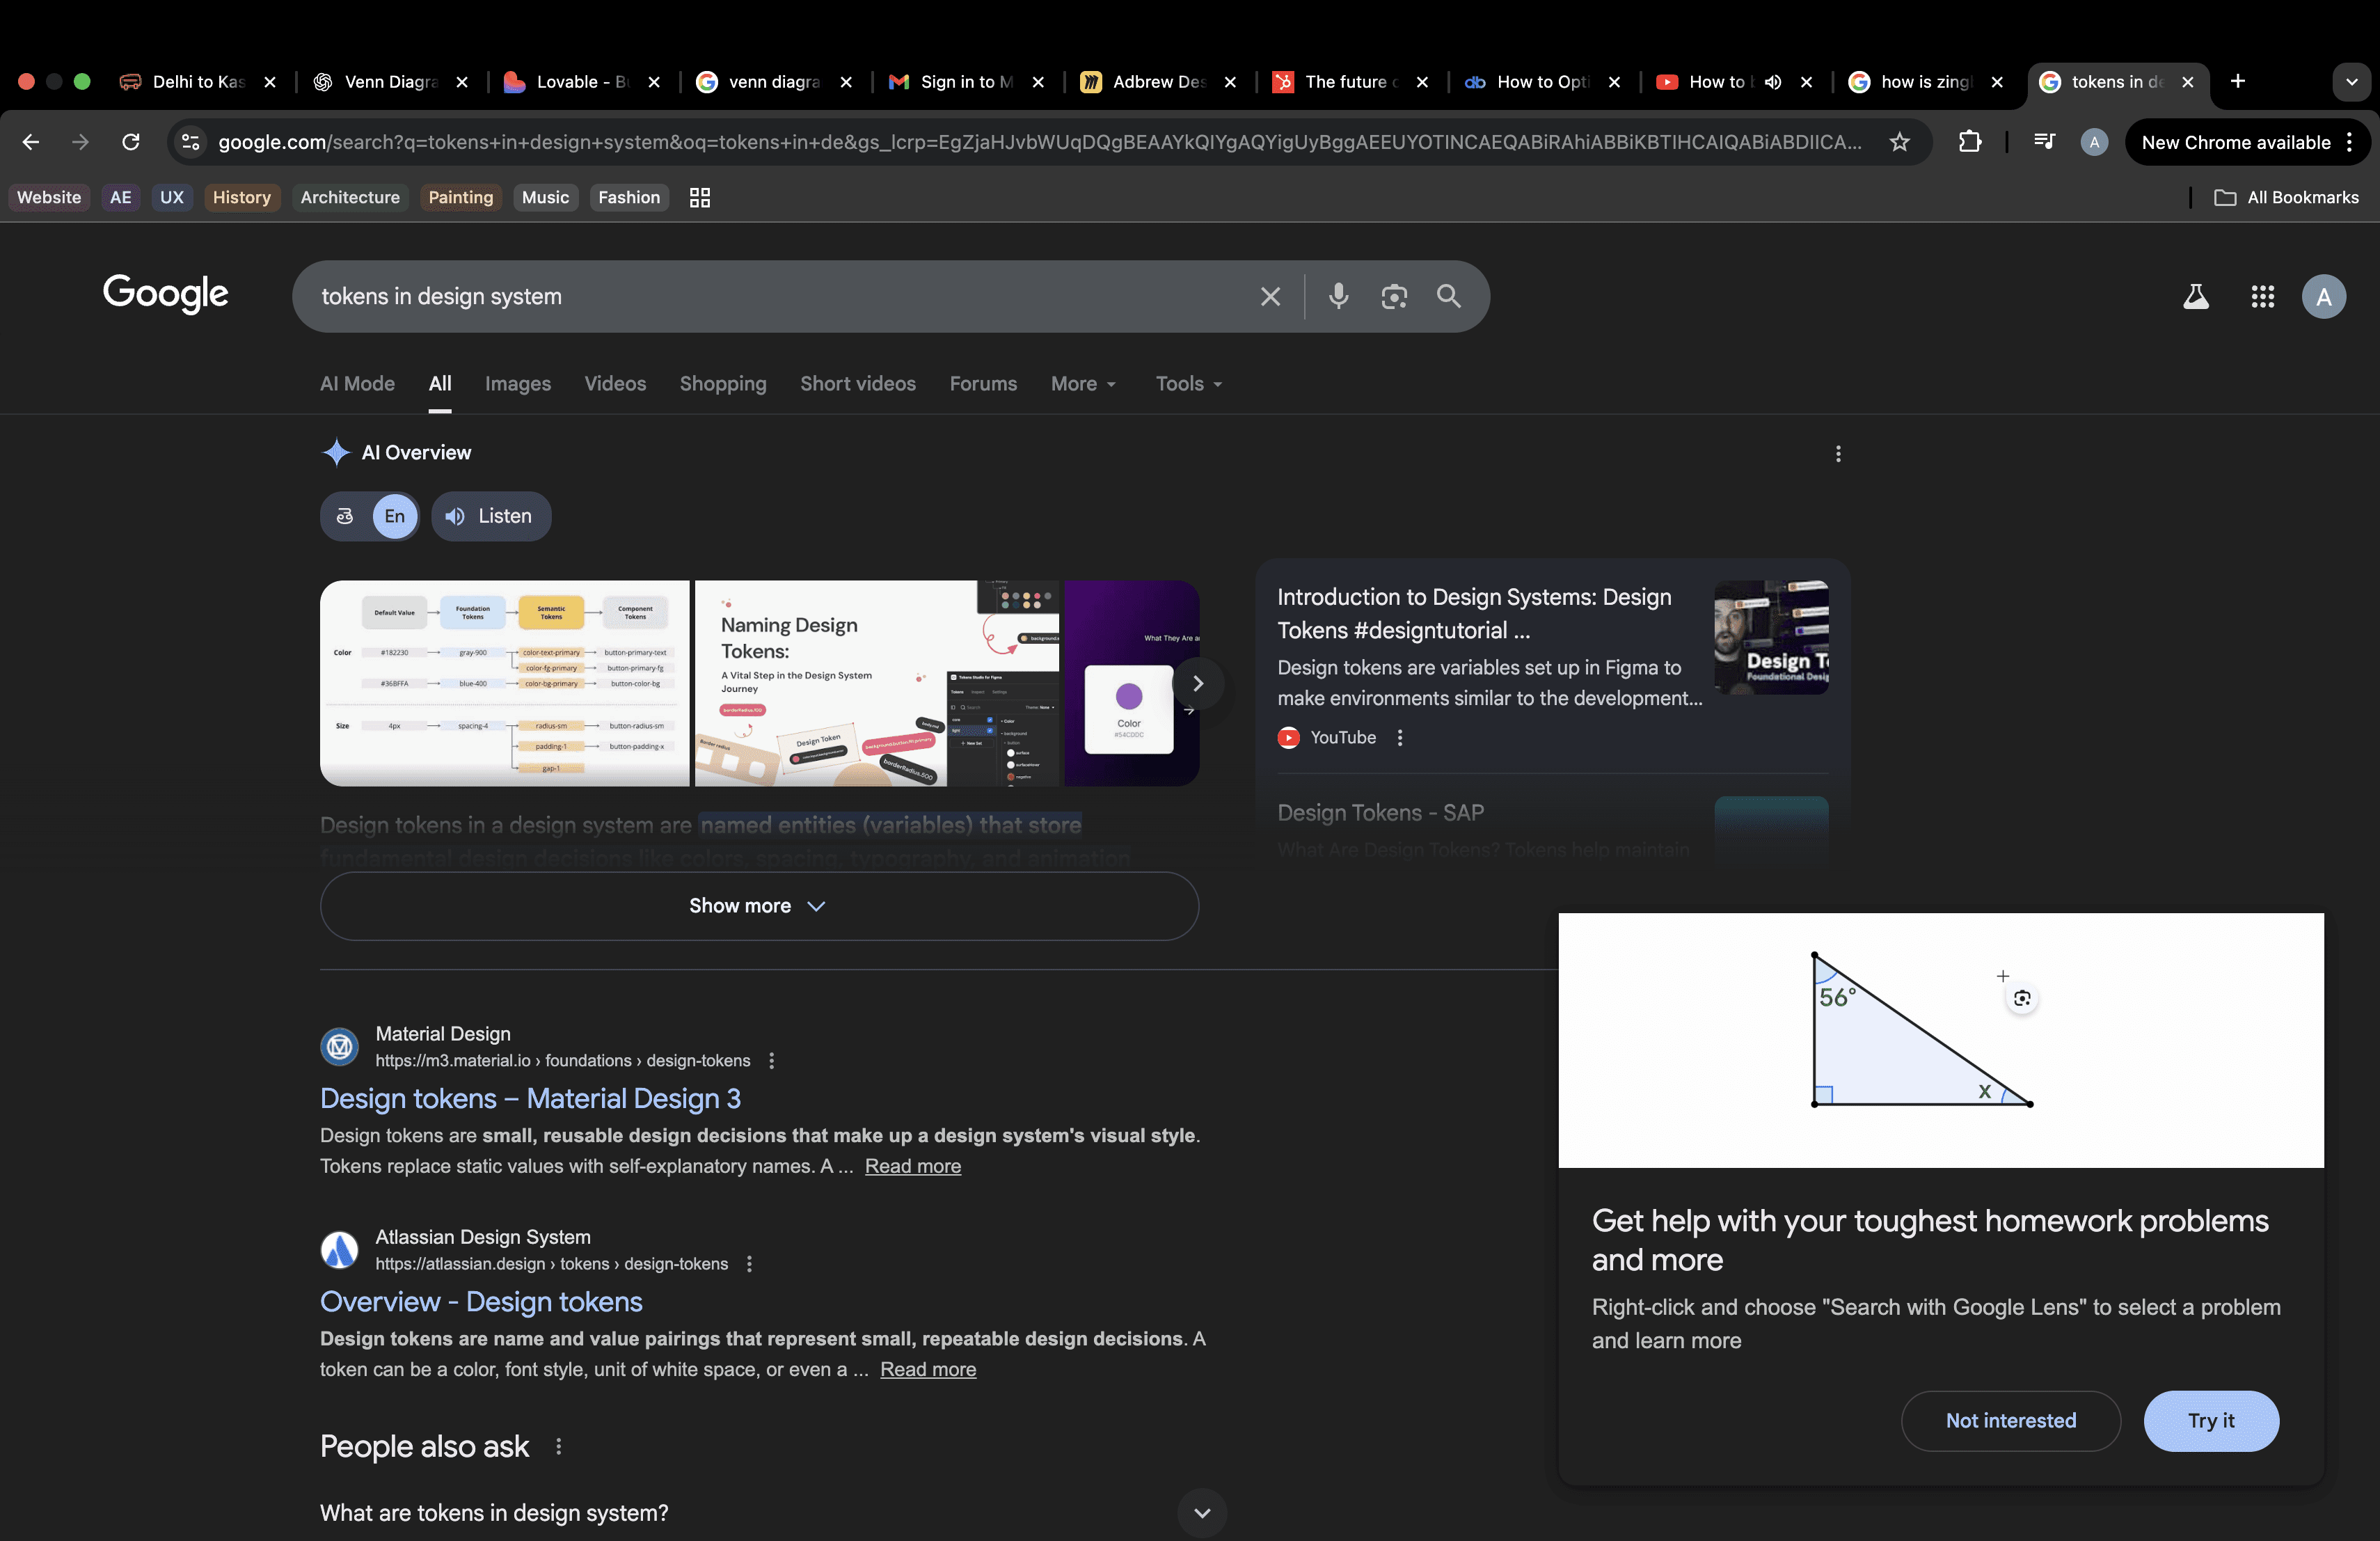Switch to the Images results tab
The width and height of the screenshot is (2380, 1541).
(x=517, y=384)
